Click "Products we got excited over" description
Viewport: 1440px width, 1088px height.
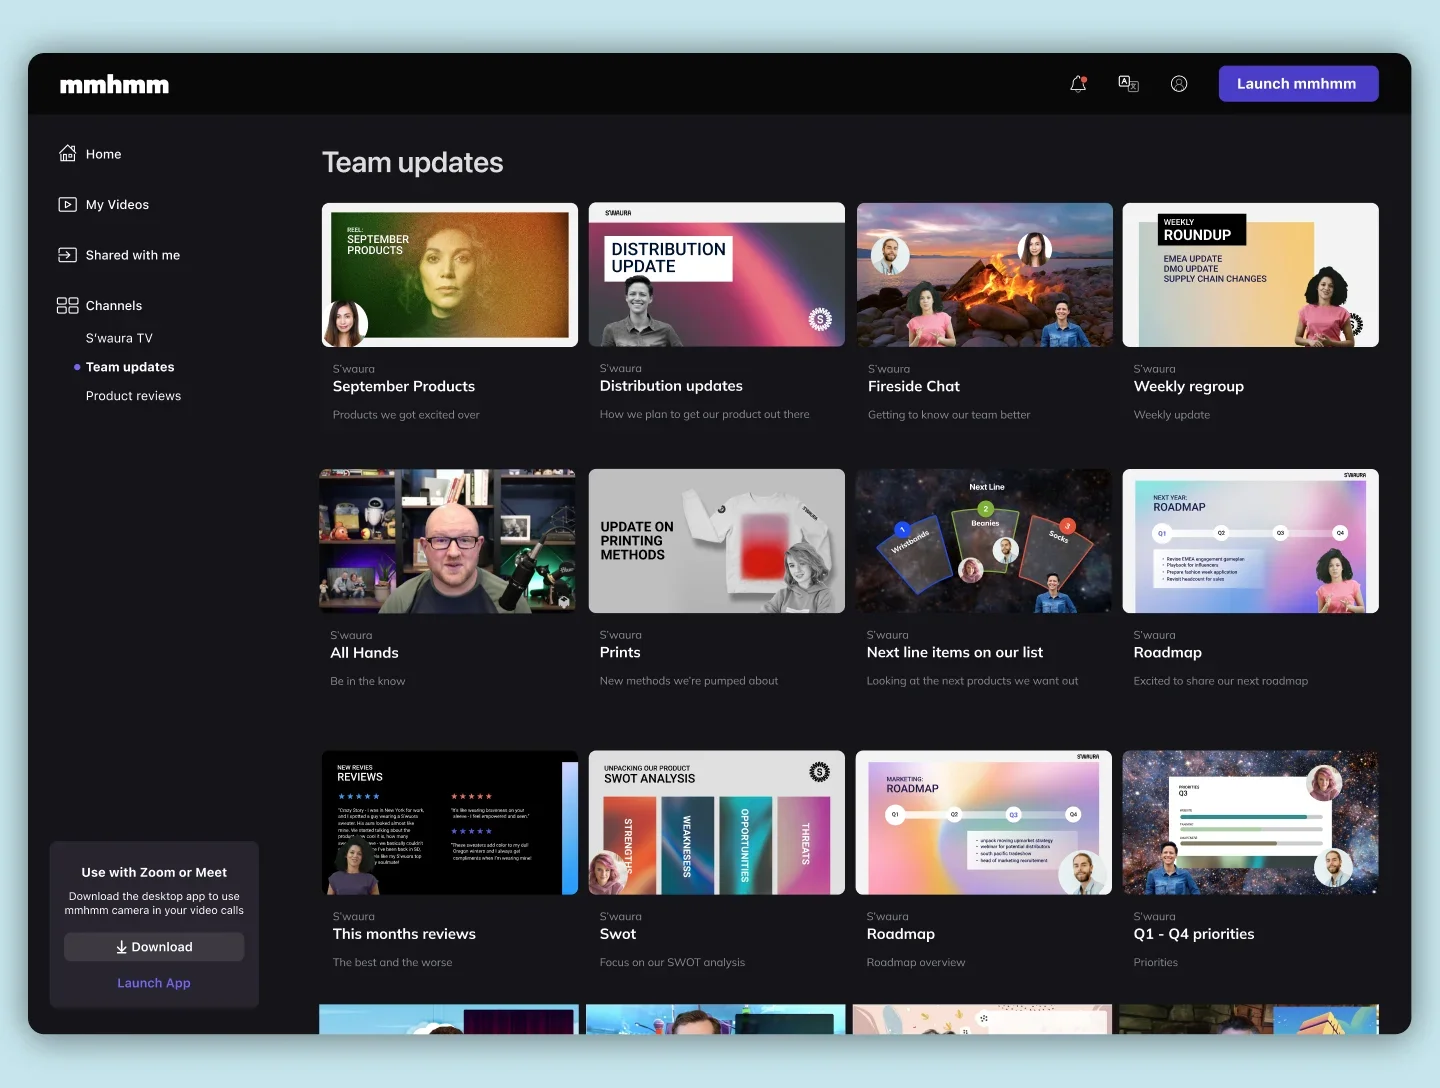coord(406,415)
